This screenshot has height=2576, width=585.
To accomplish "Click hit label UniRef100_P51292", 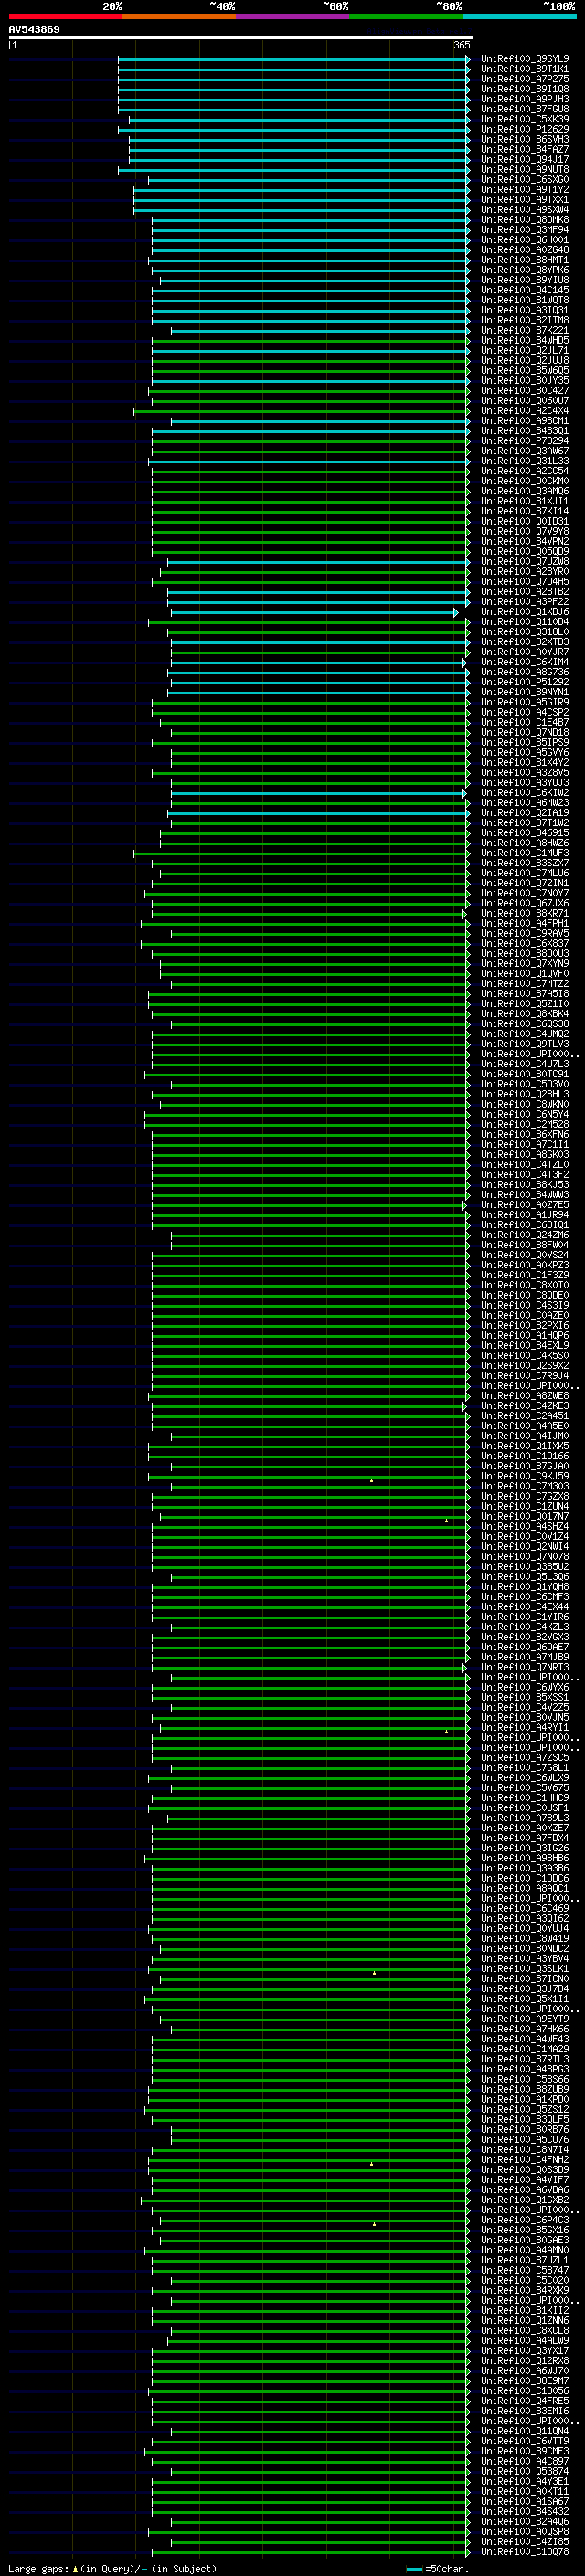I will (x=525, y=682).
